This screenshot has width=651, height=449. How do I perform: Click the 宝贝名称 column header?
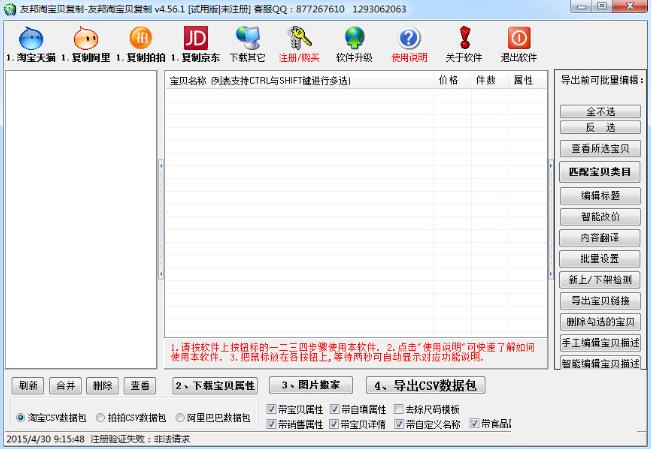(x=299, y=80)
